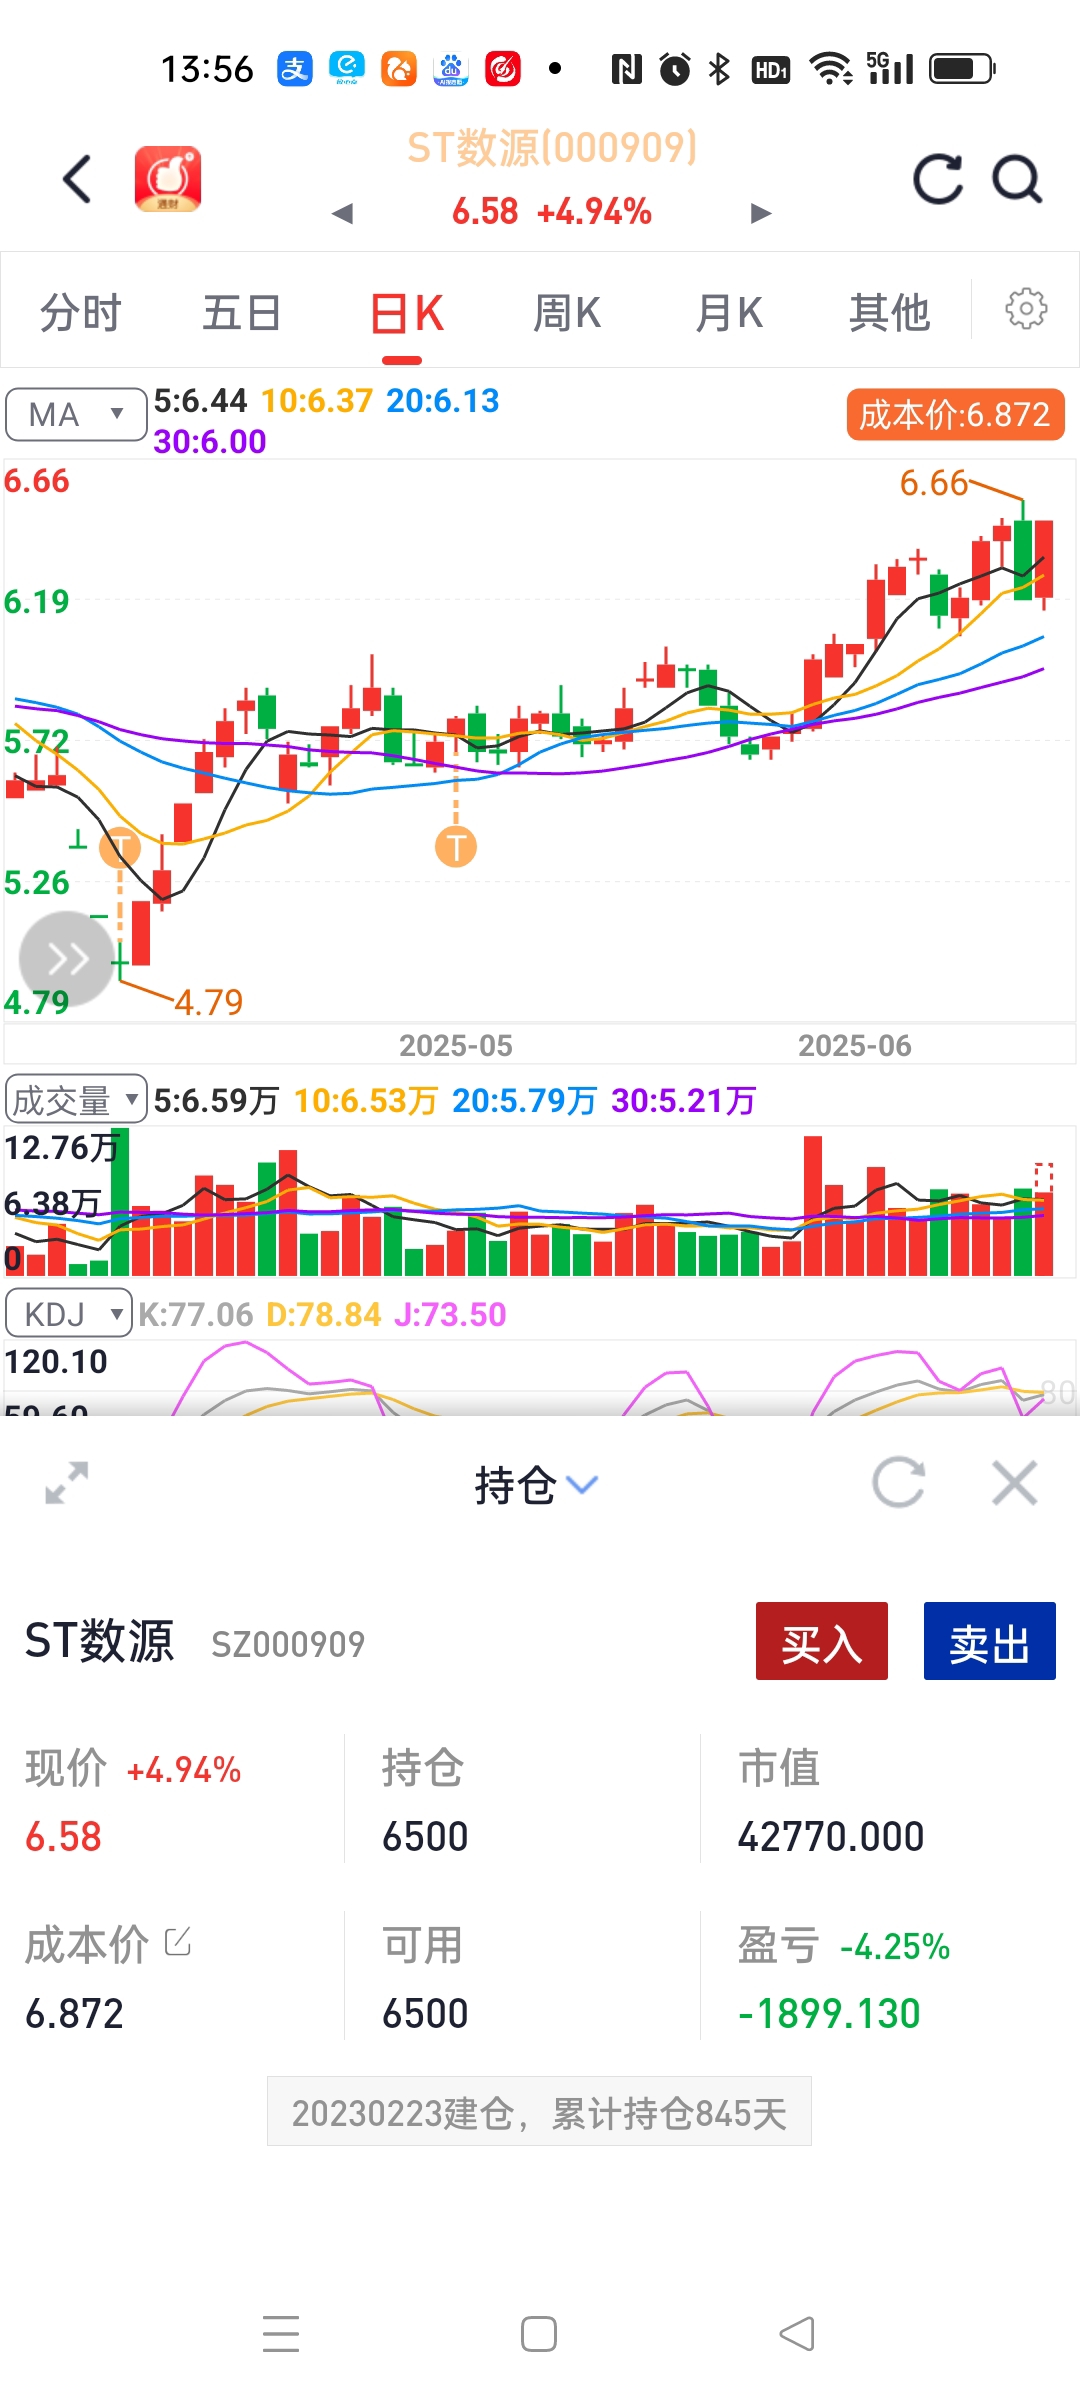1080x2400 pixels.
Task: Open the MA indicator dropdown
Action: (76, 414)
